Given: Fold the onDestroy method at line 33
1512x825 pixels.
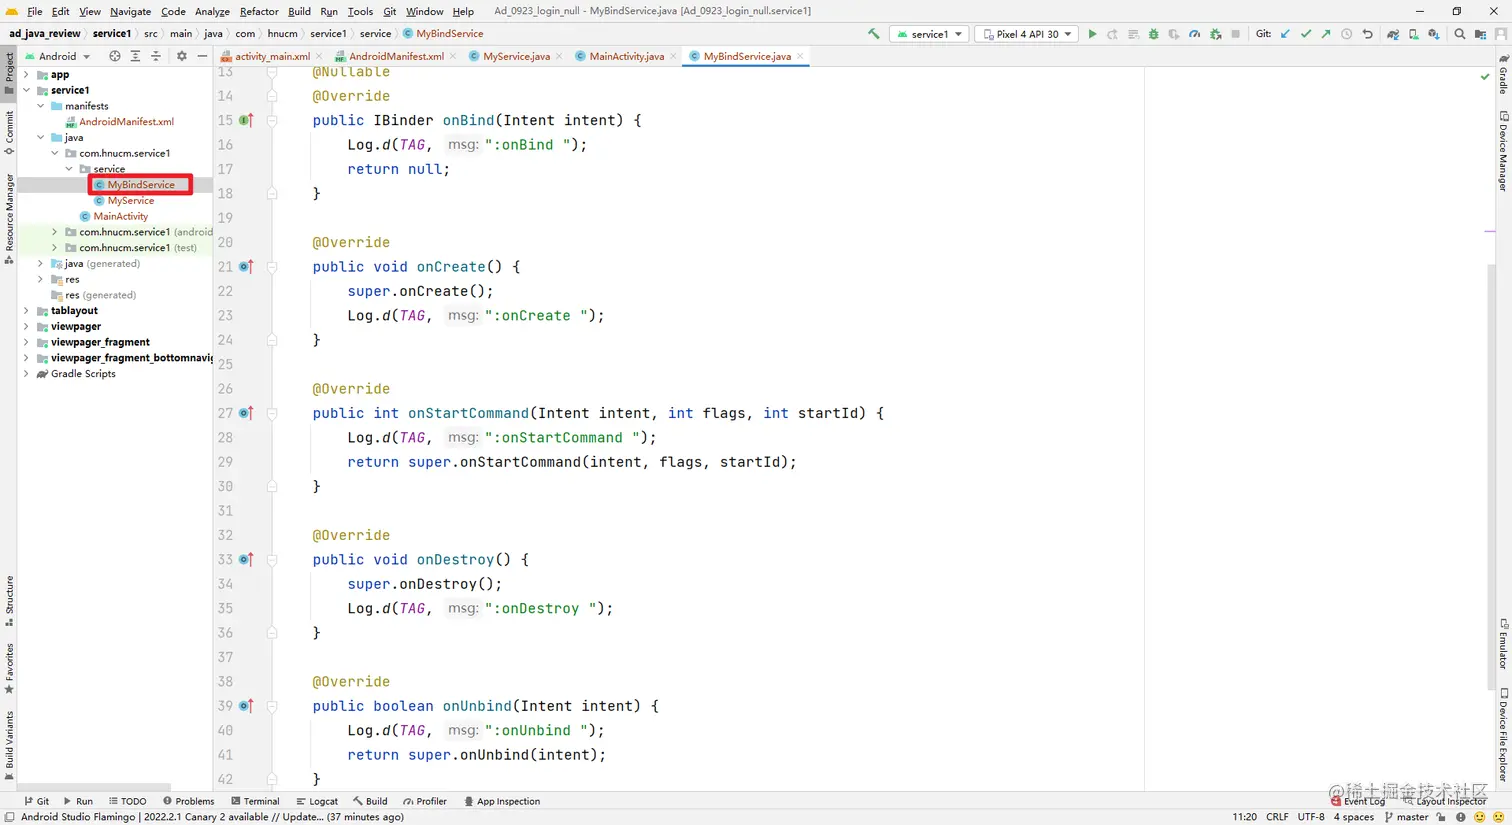Looking at the screenshot, I should pyautogui.click(x=272, y=560).
